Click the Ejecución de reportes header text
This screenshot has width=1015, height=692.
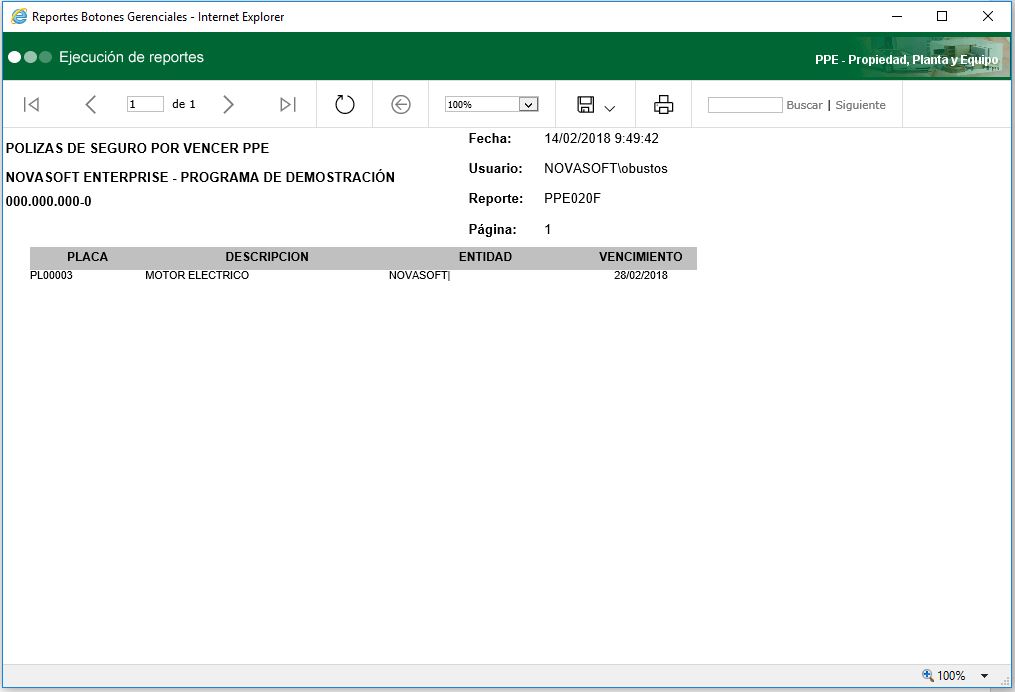tap(131, 57)
